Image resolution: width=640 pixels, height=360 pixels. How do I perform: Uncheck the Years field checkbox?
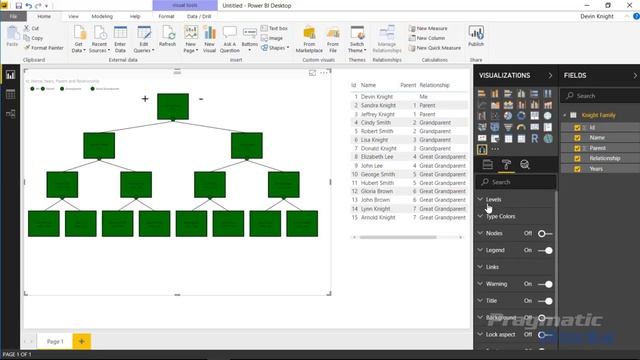(x=577, y=169)
